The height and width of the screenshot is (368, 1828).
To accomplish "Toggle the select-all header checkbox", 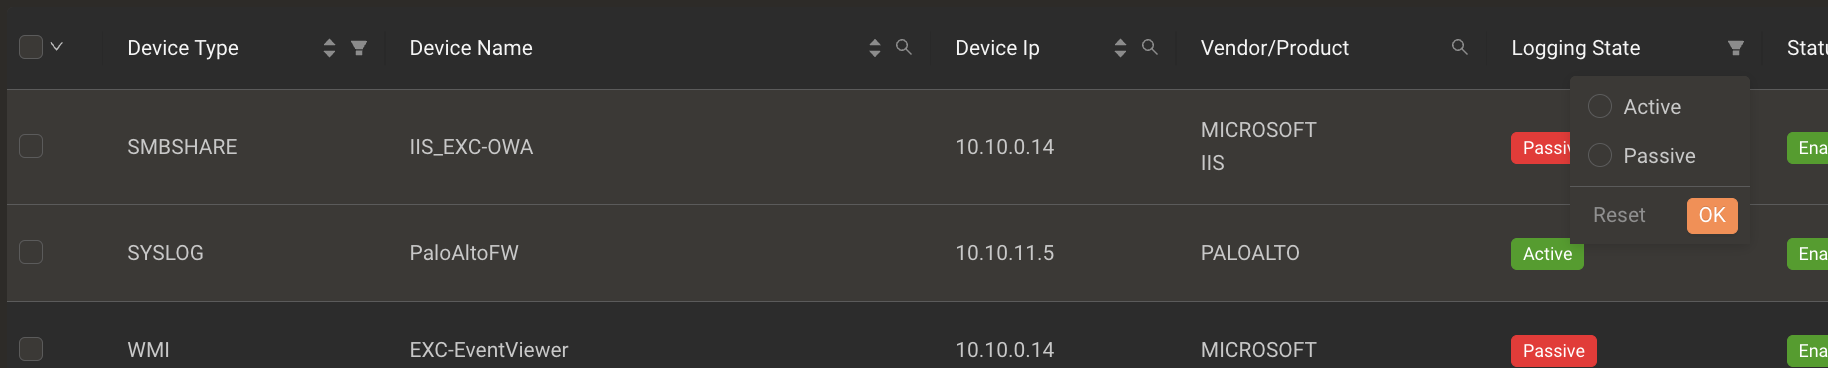I will coord(31,47).
